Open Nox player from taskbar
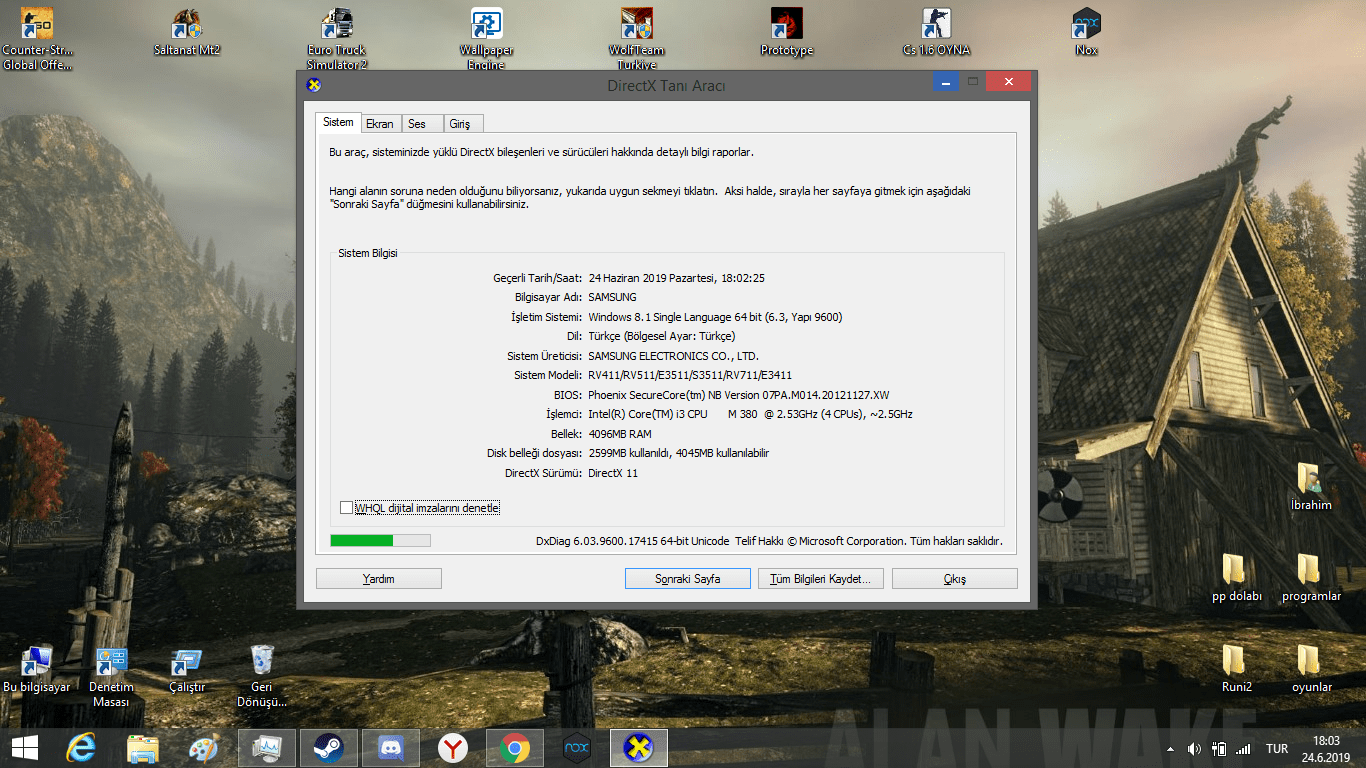Image resolution: width=1366 pixels, height=768 pixels. tap(577, 748)
